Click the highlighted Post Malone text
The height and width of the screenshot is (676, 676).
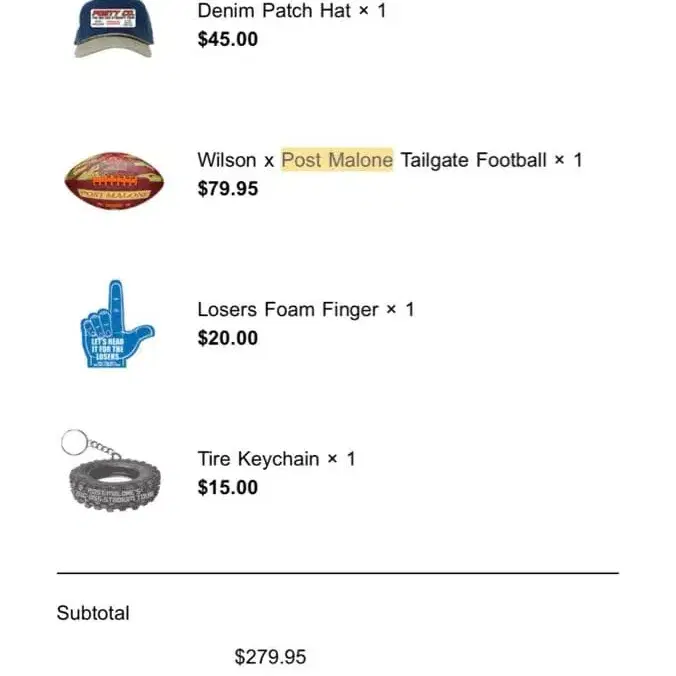pos(337,160)
